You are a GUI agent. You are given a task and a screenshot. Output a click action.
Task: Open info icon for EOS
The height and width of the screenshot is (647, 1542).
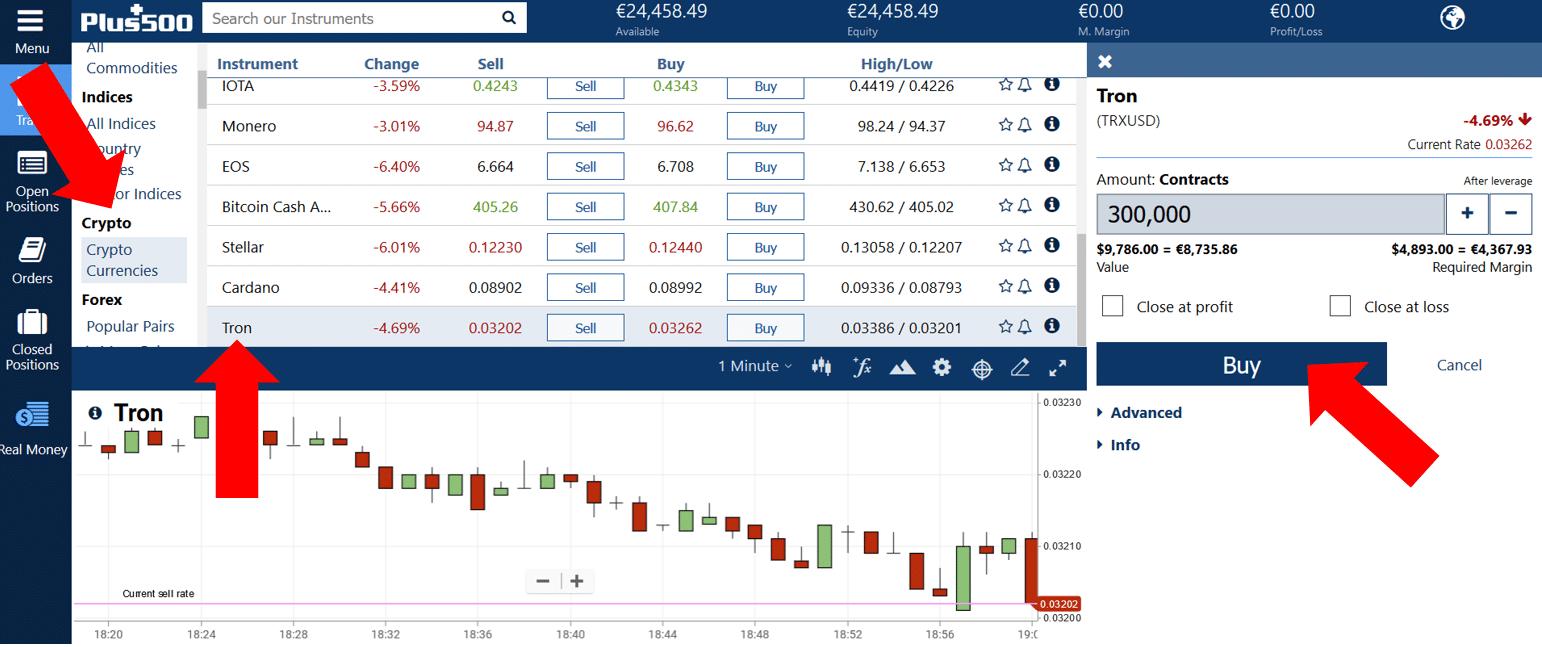point(1052,165)
